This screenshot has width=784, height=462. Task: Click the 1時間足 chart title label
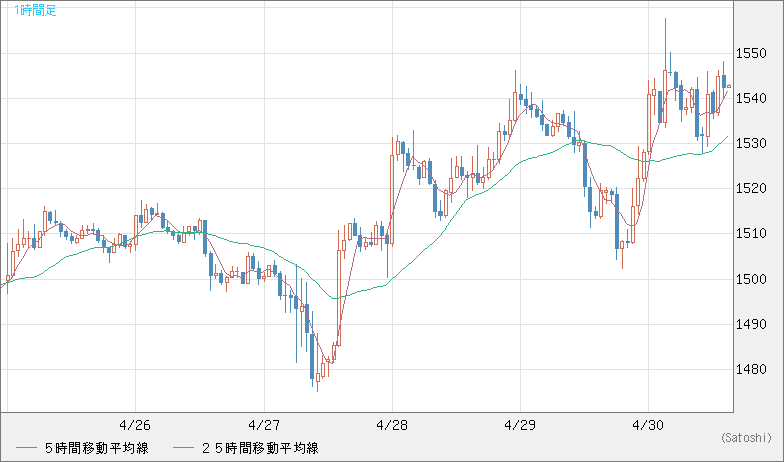click(22, 9)
